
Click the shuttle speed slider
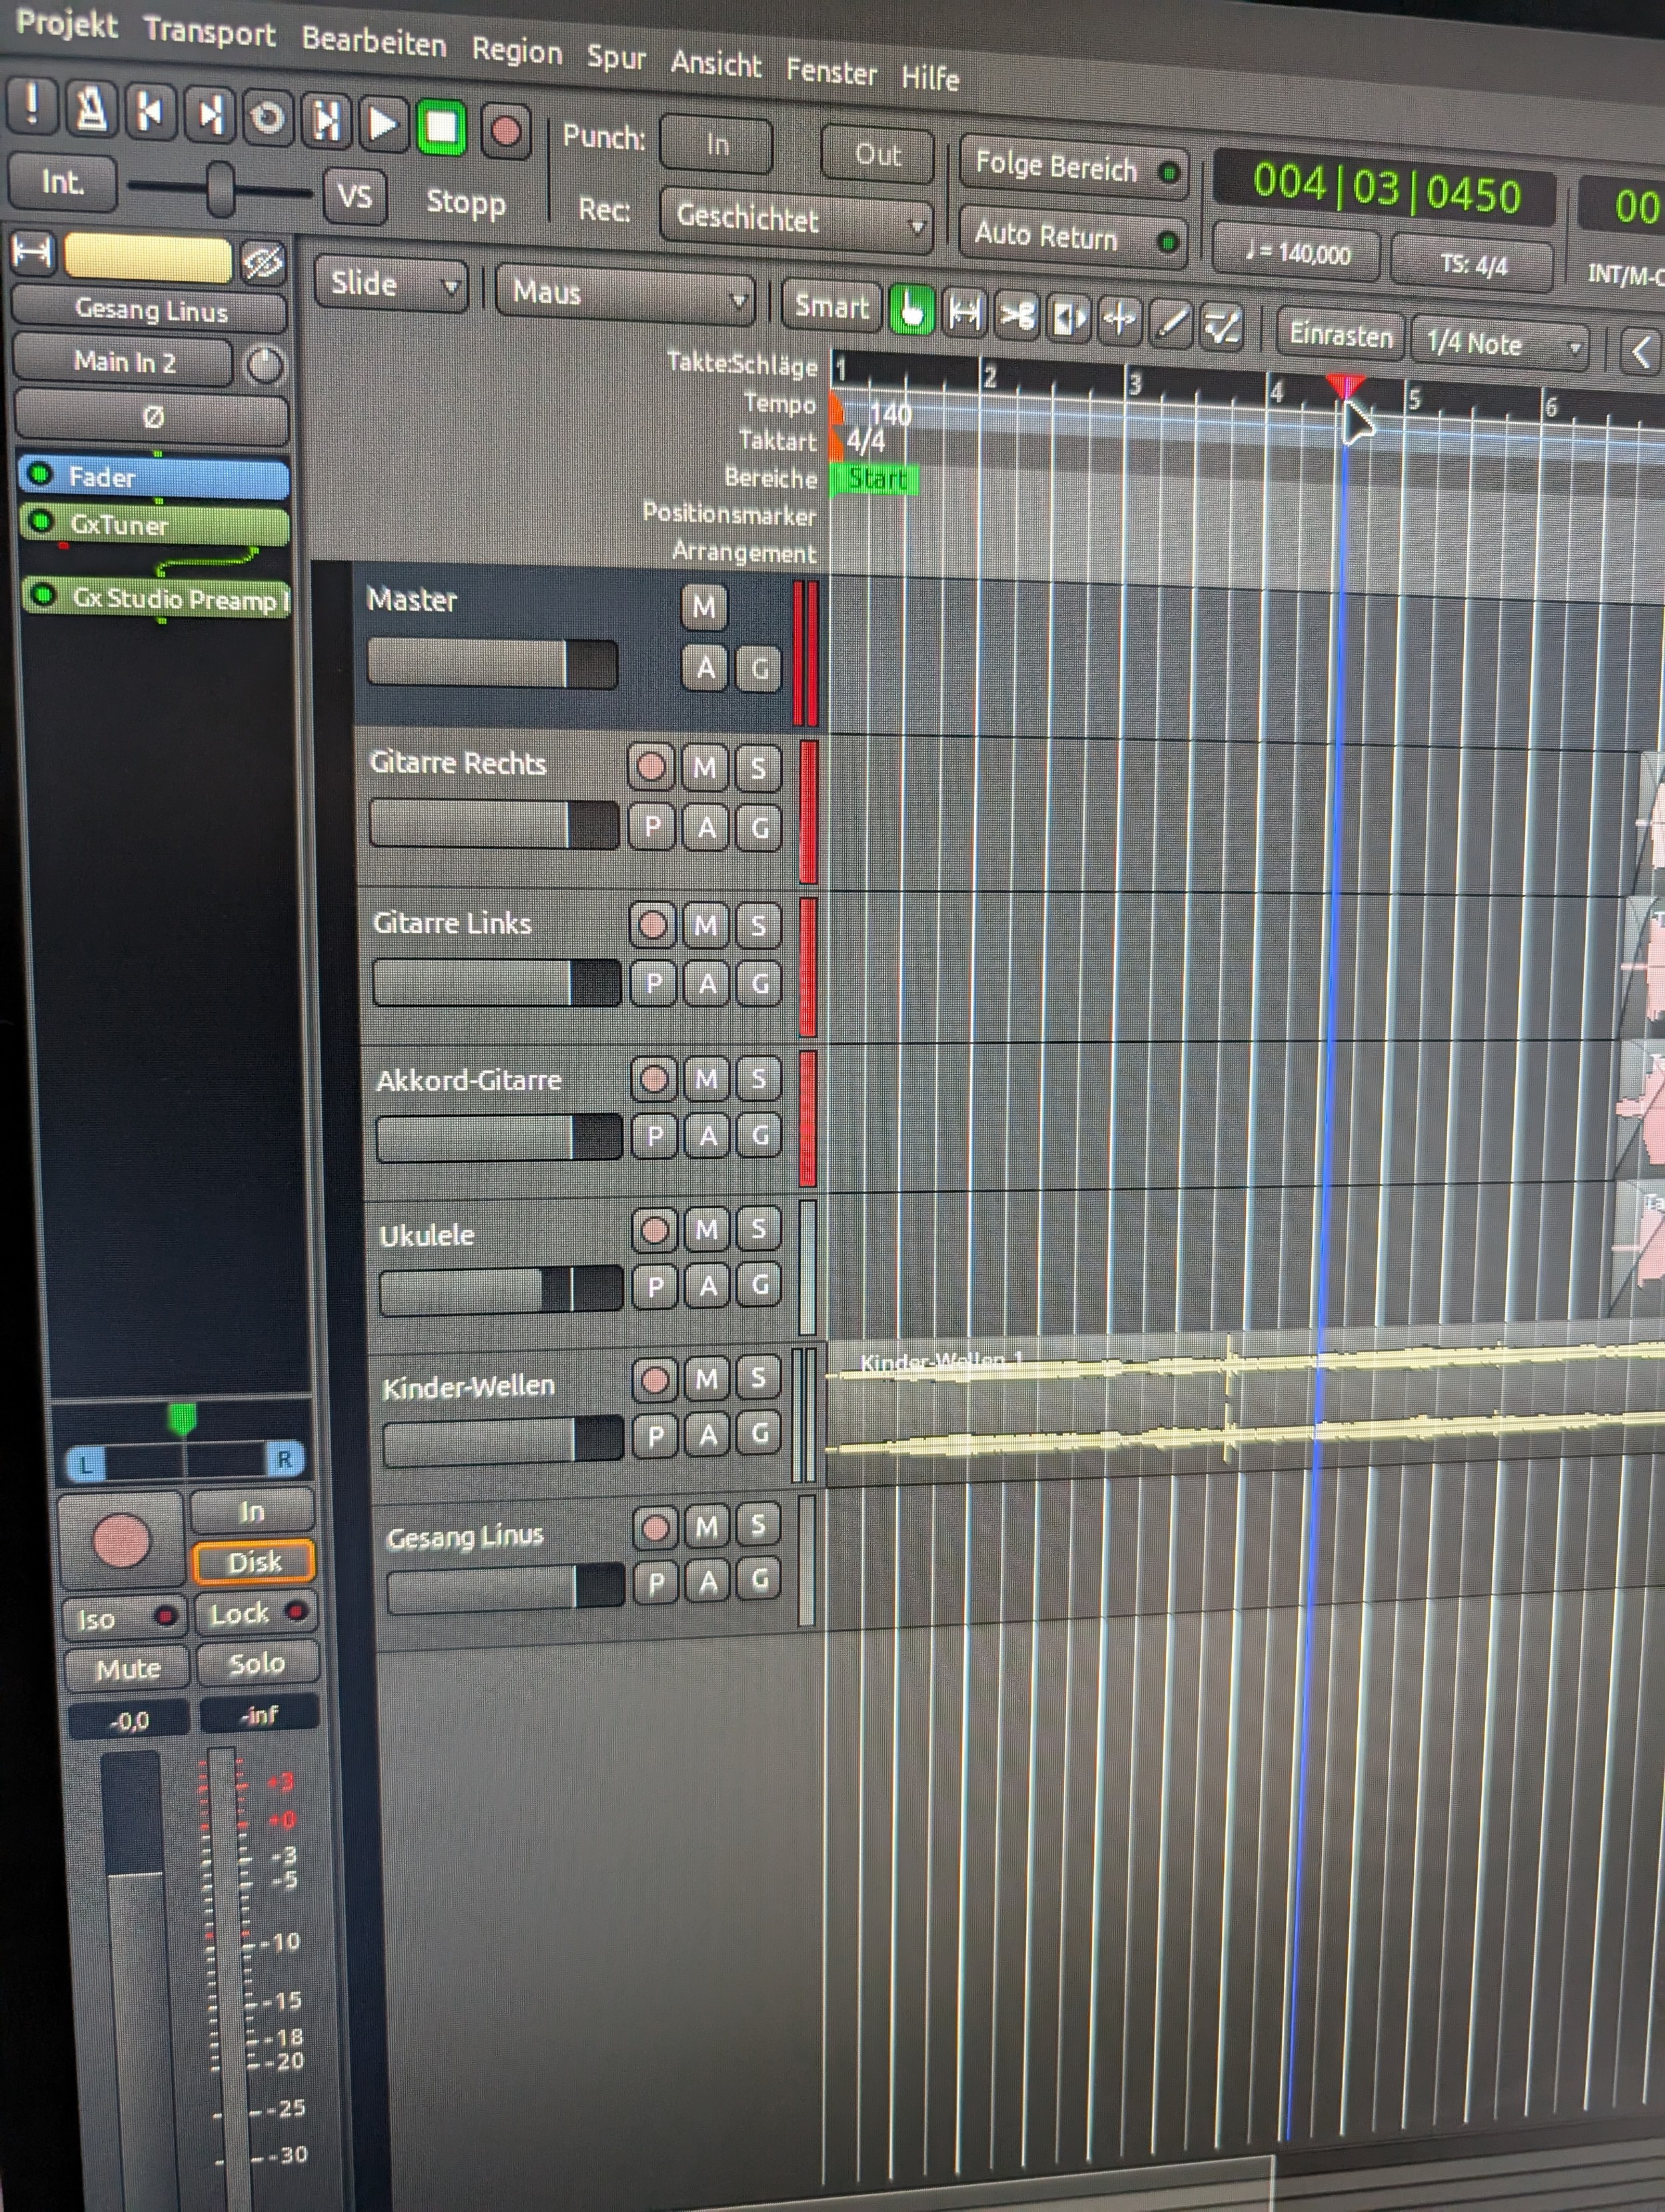[x=220, y=189]
